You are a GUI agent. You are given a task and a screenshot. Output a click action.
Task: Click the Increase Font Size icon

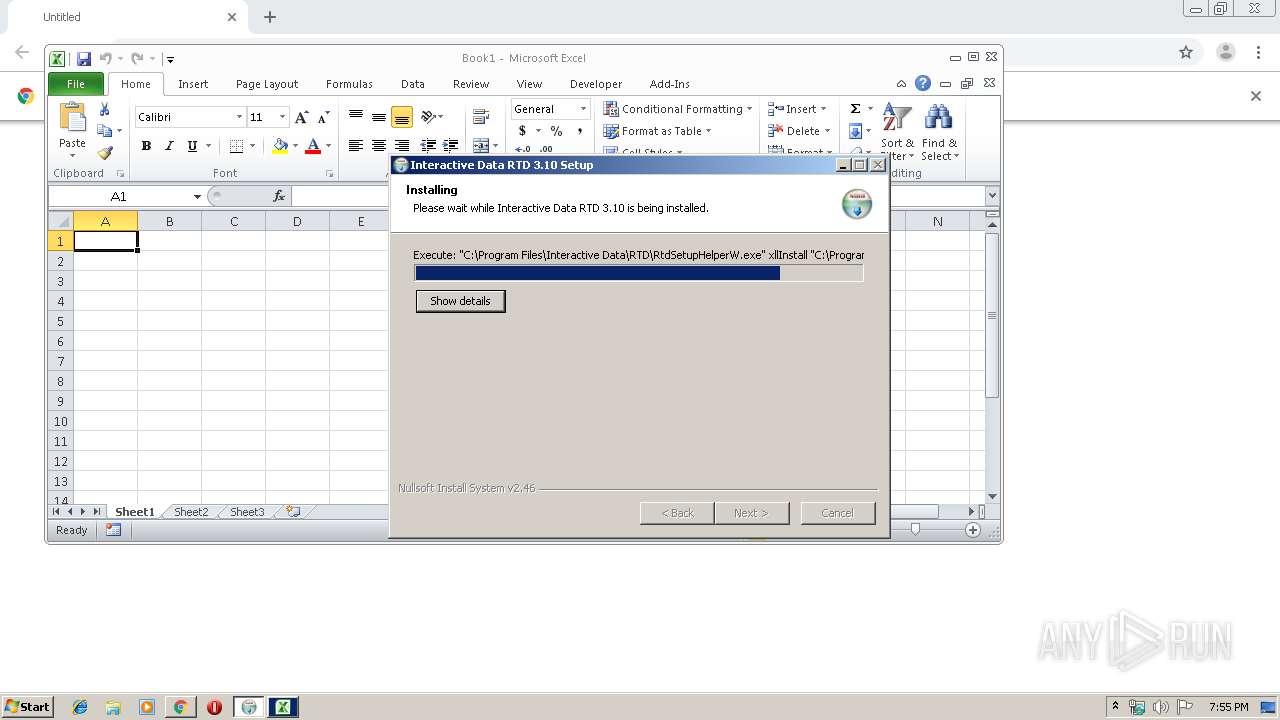(301, 117)
